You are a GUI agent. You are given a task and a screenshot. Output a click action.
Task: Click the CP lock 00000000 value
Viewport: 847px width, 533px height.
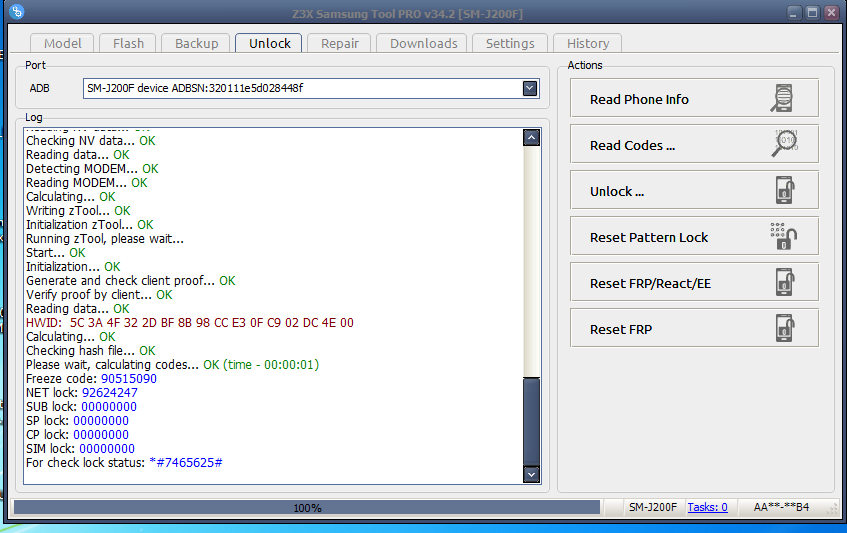[101, 435]
